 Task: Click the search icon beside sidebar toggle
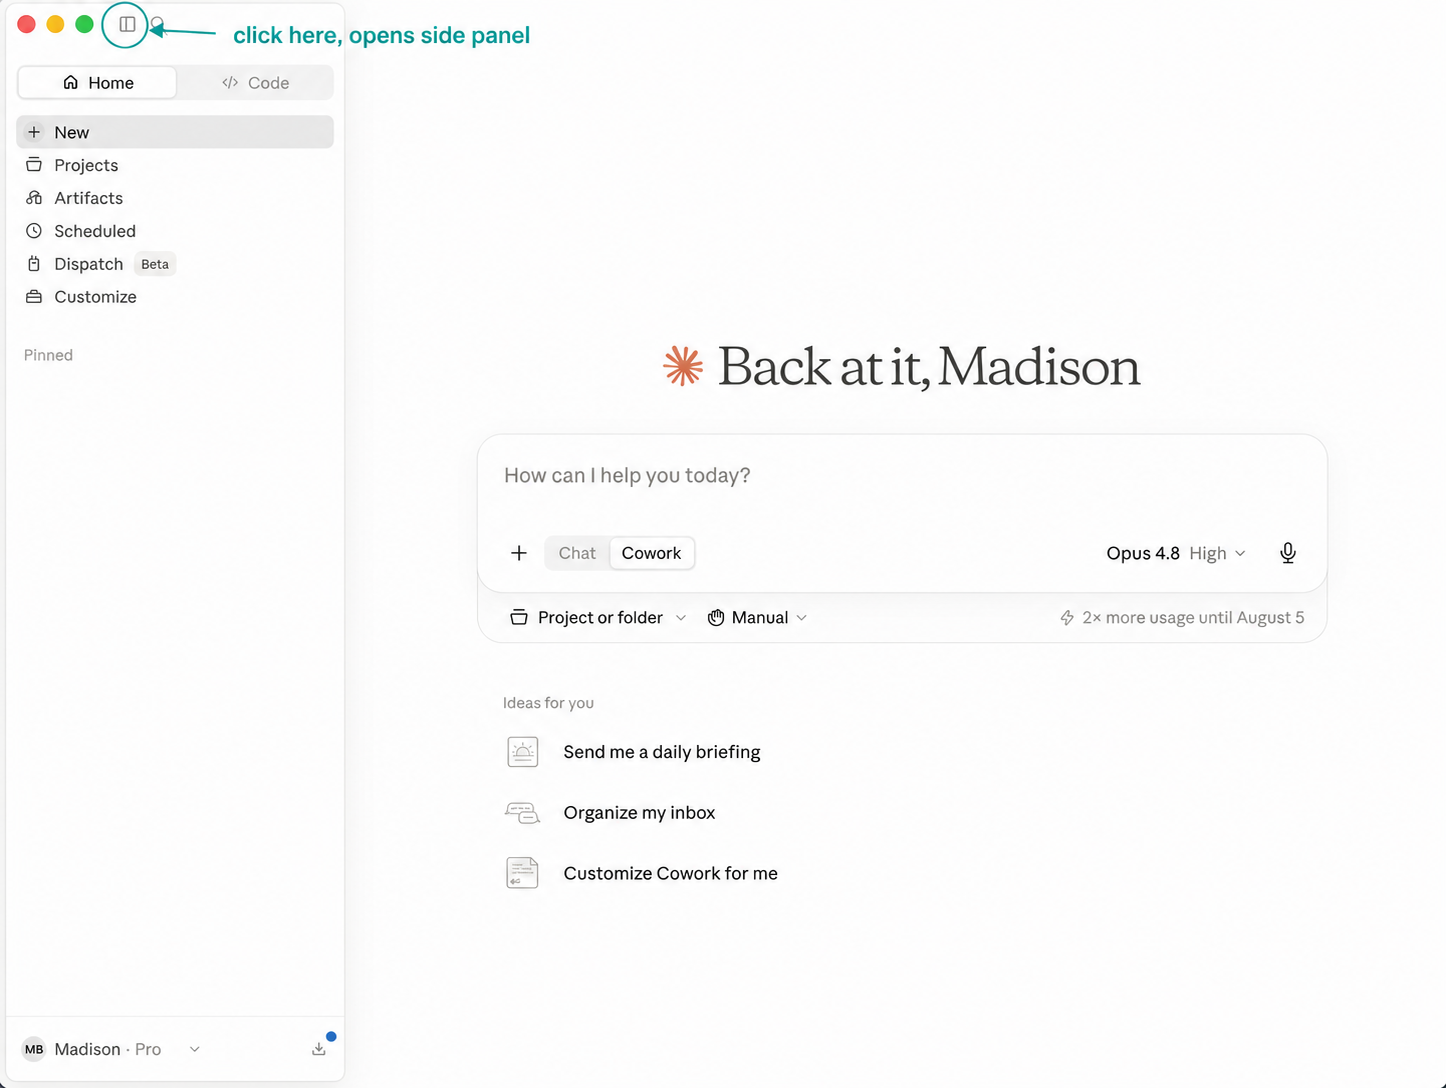pyautogui.click(x=157, y=23)
